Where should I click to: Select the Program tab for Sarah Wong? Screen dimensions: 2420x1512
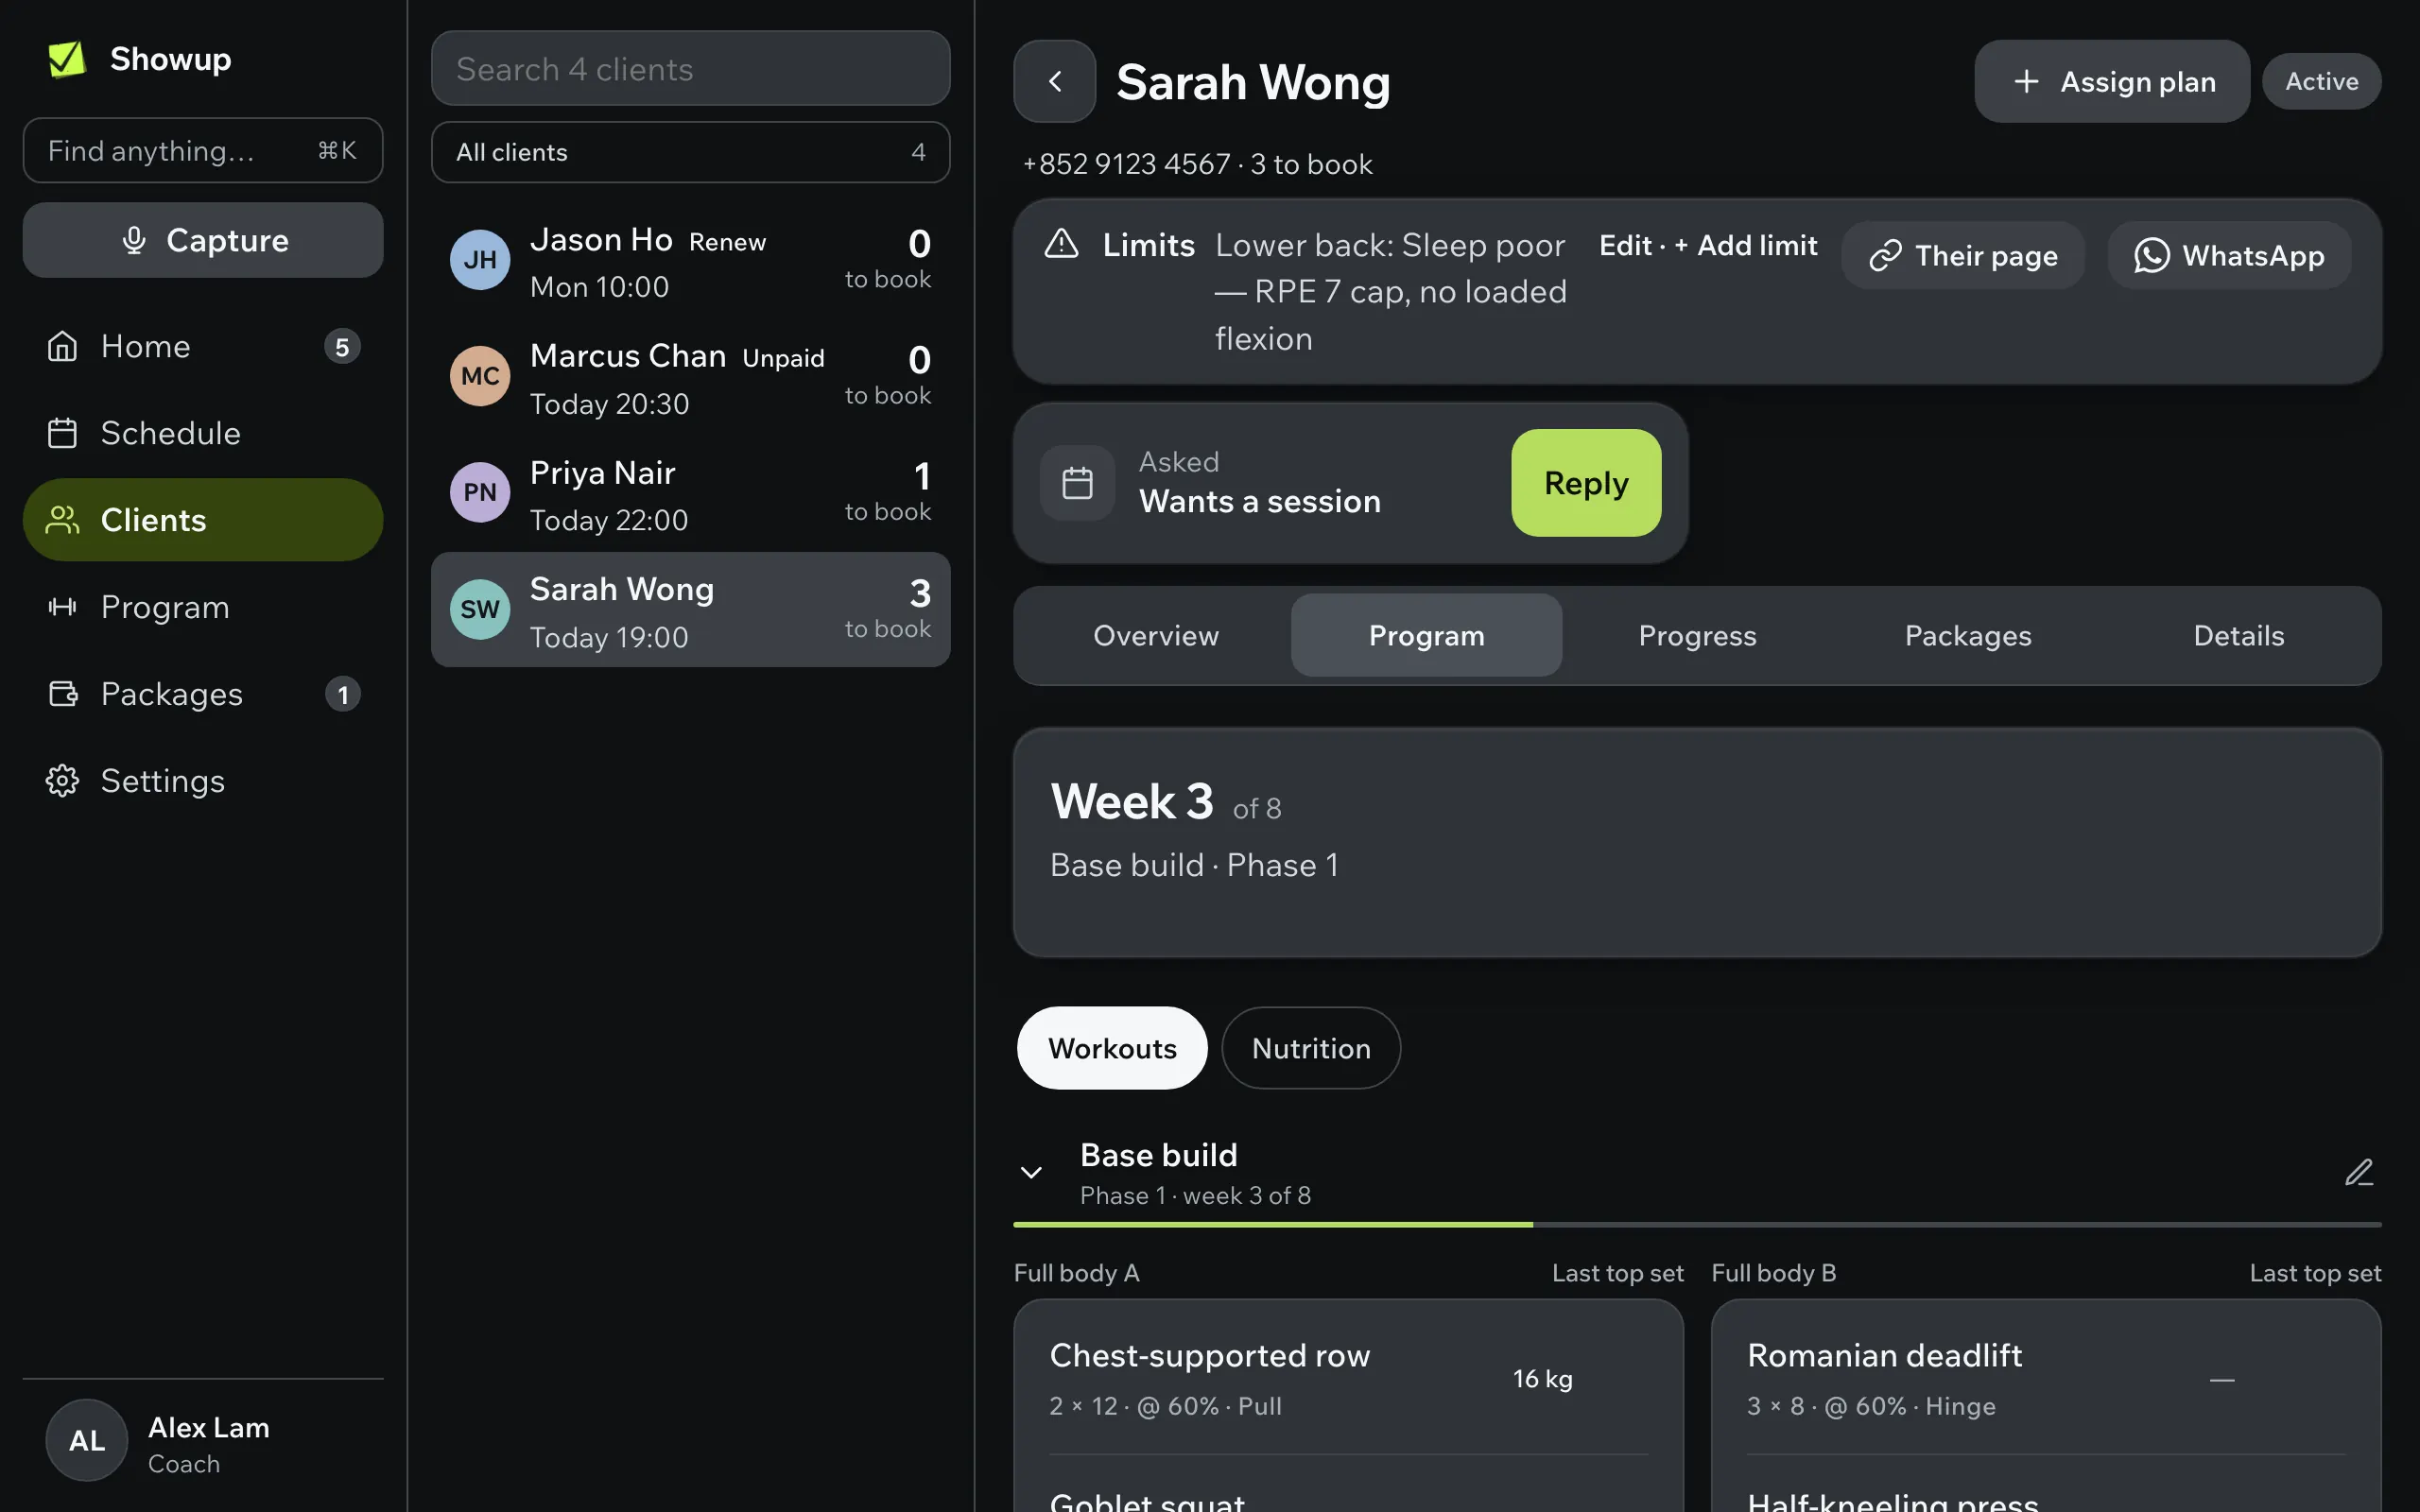click(x=1427, y=636)
